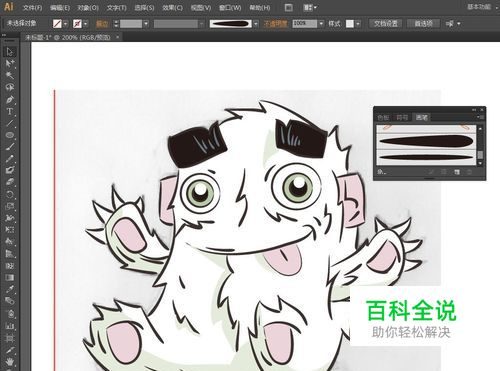Image resolution: width=500 pixels, height=371 pixels.
Task: Open the 文字(T) menu
Action: (x=117, y=7)
